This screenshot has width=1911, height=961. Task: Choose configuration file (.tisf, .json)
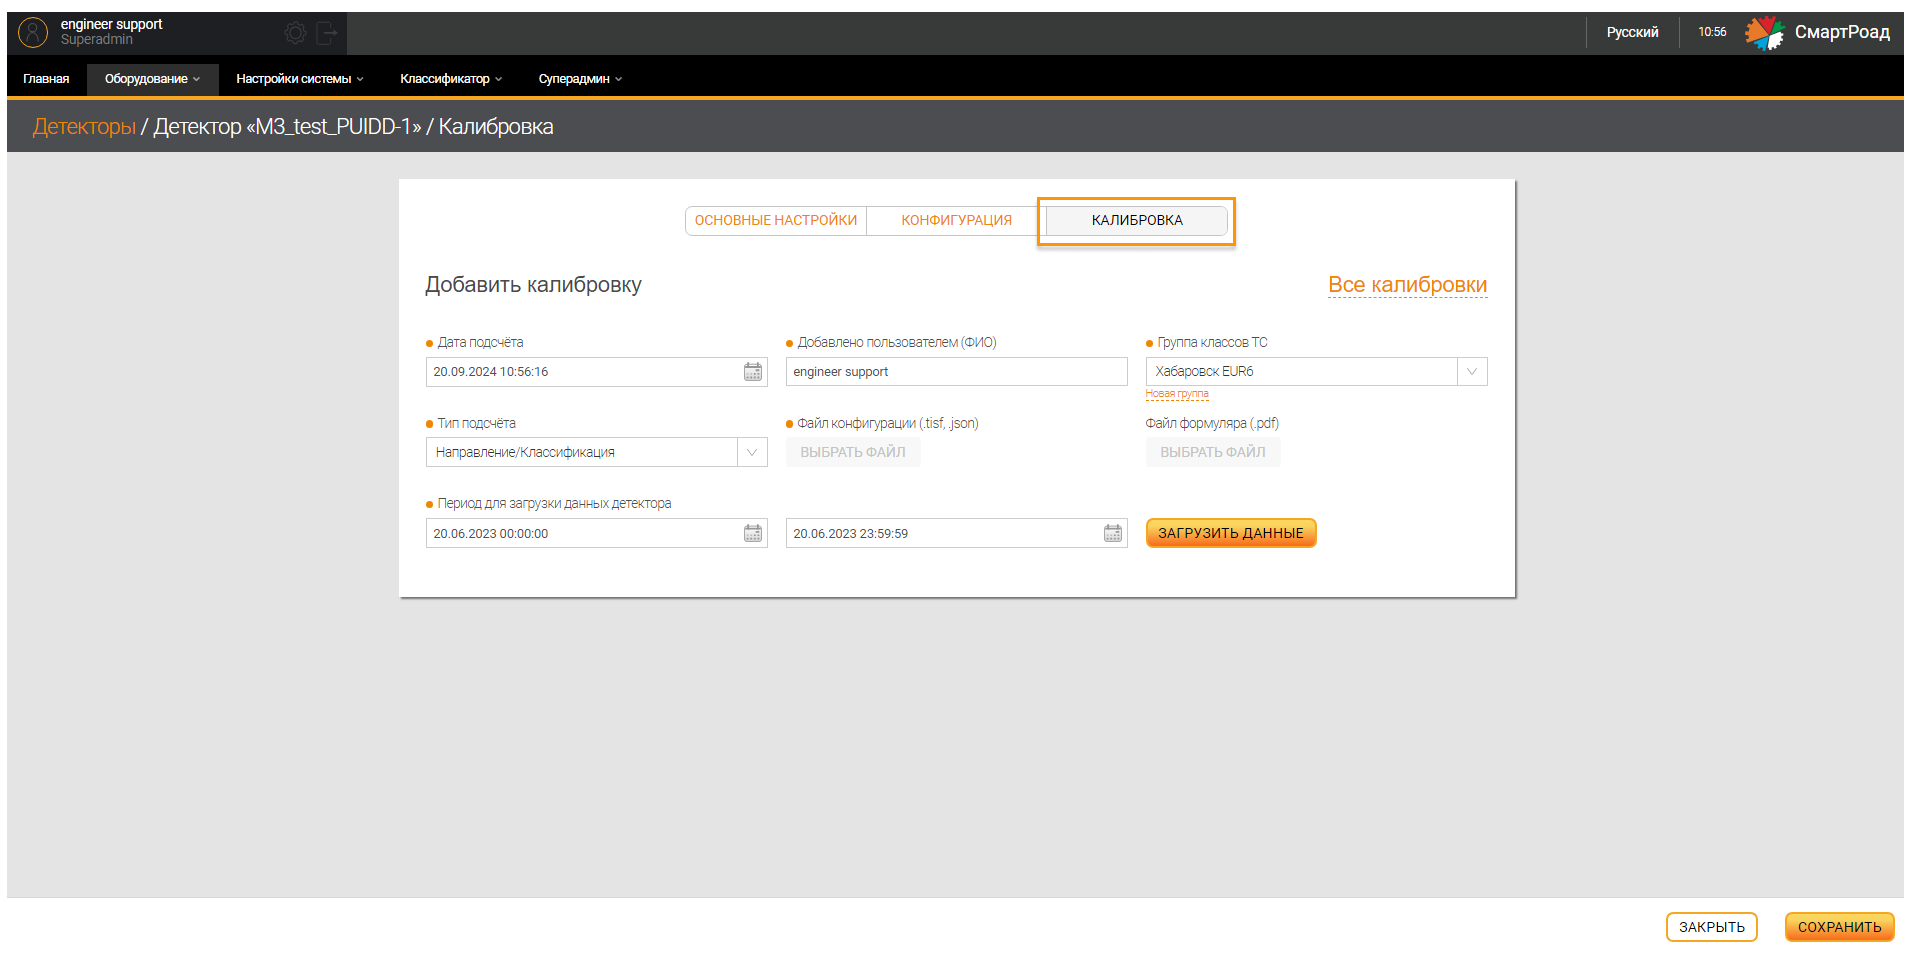853,452
